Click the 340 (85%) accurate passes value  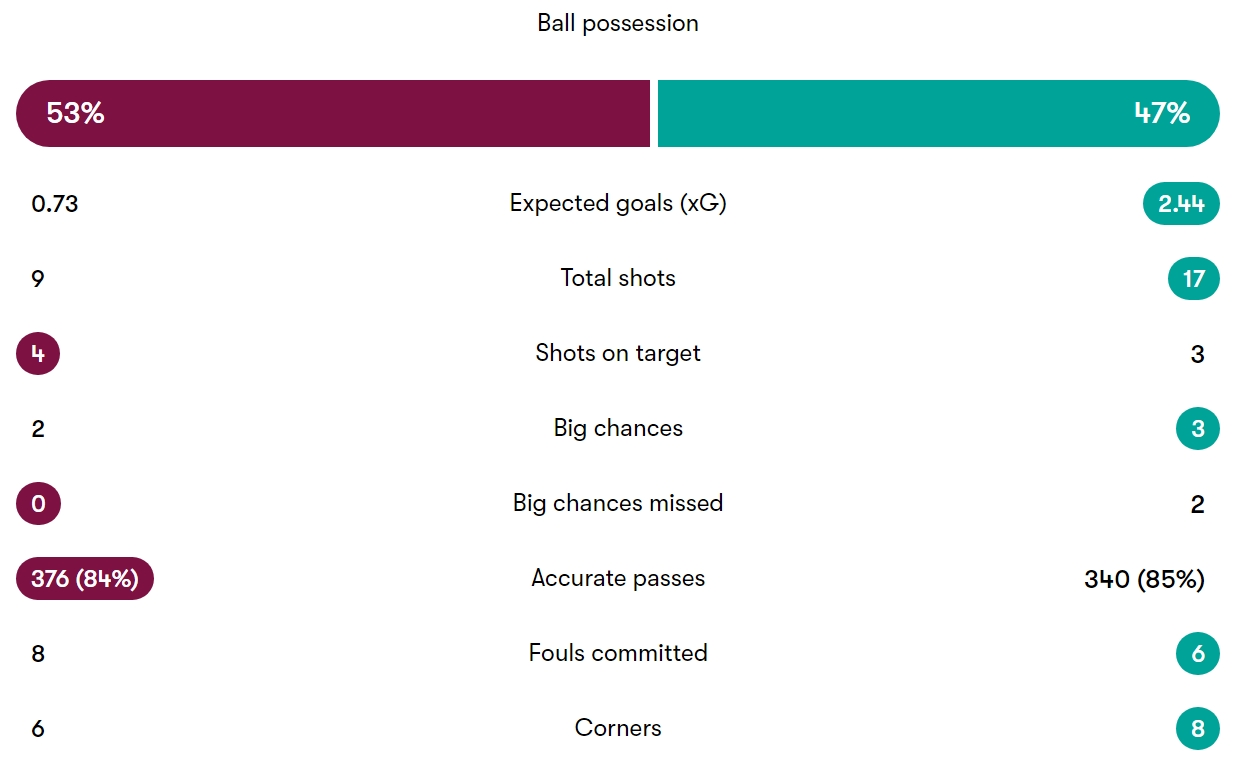1144,579
